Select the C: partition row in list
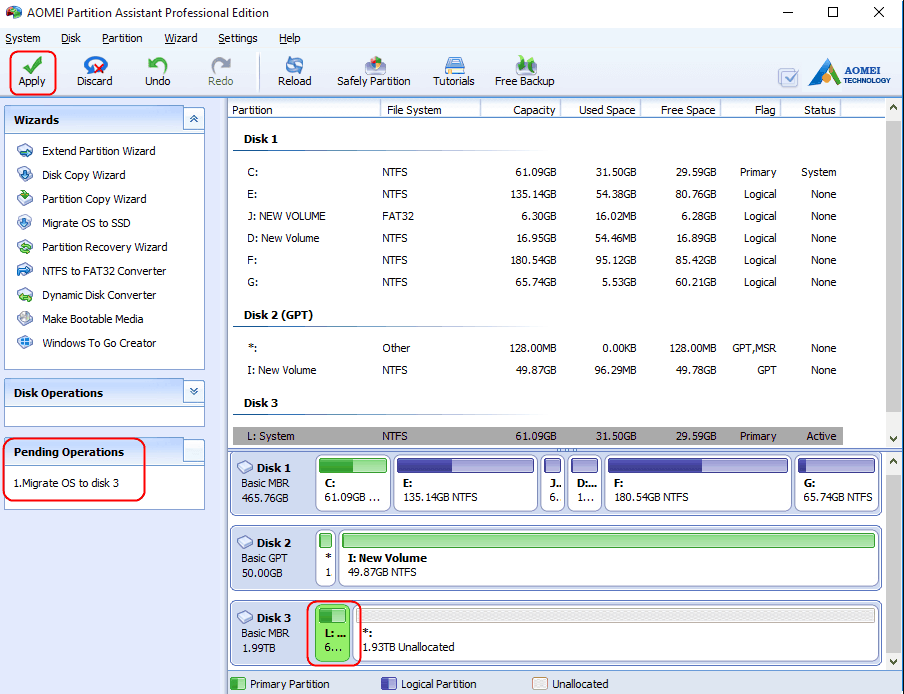904x694 pixels. pos(538,172)
